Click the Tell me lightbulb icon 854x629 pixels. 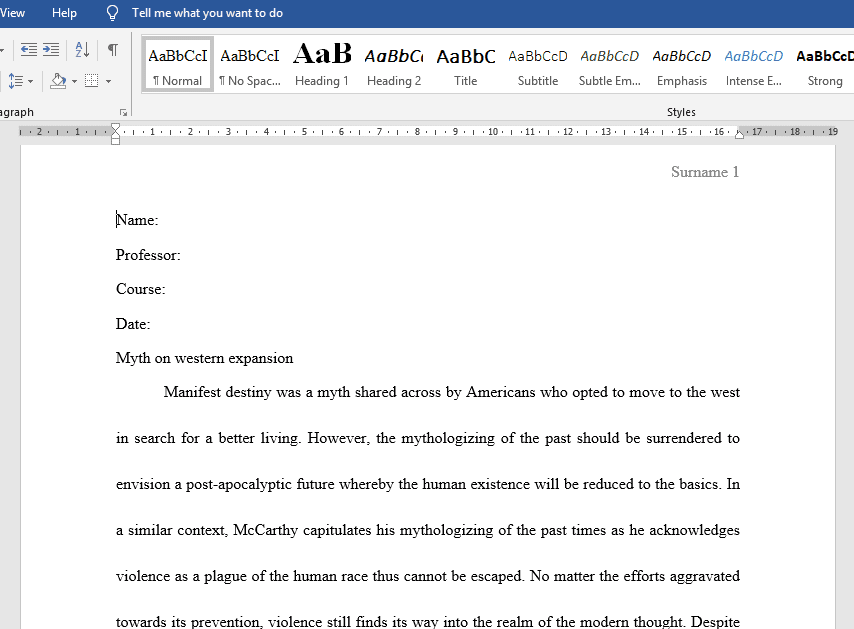click(x=113, y=13)
